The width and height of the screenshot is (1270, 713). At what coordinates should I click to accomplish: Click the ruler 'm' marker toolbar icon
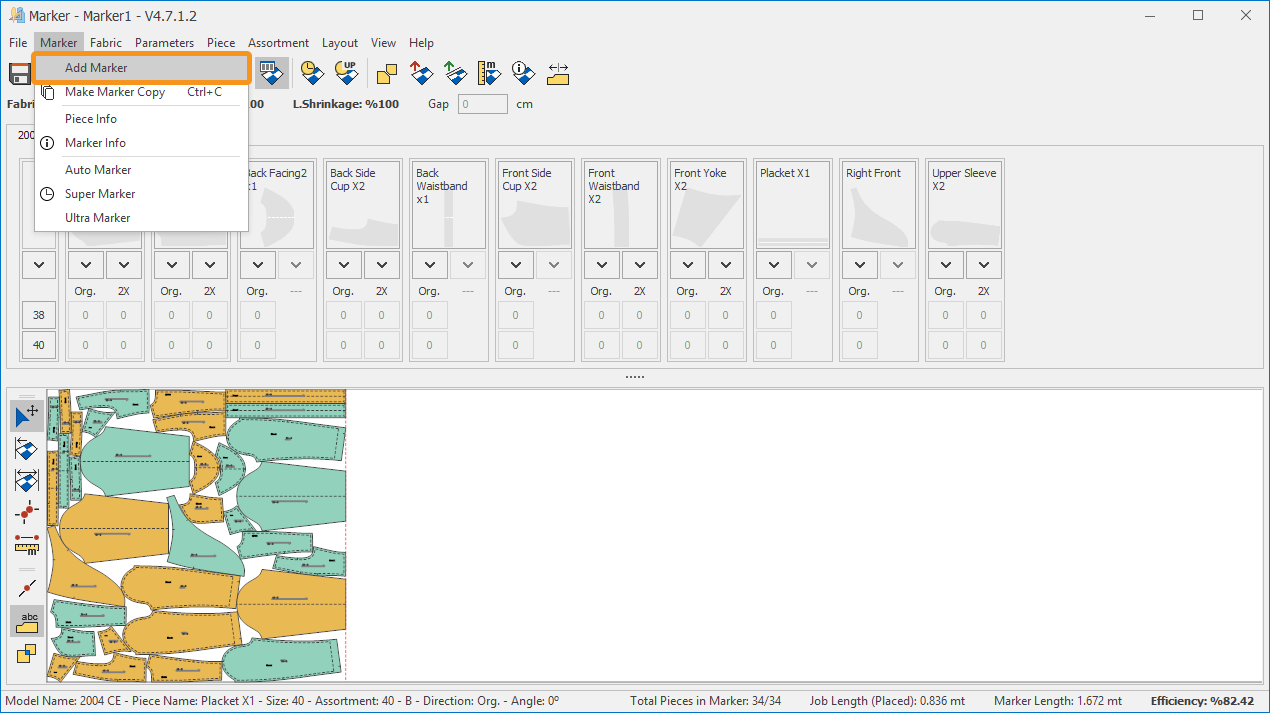pos(489,73)
